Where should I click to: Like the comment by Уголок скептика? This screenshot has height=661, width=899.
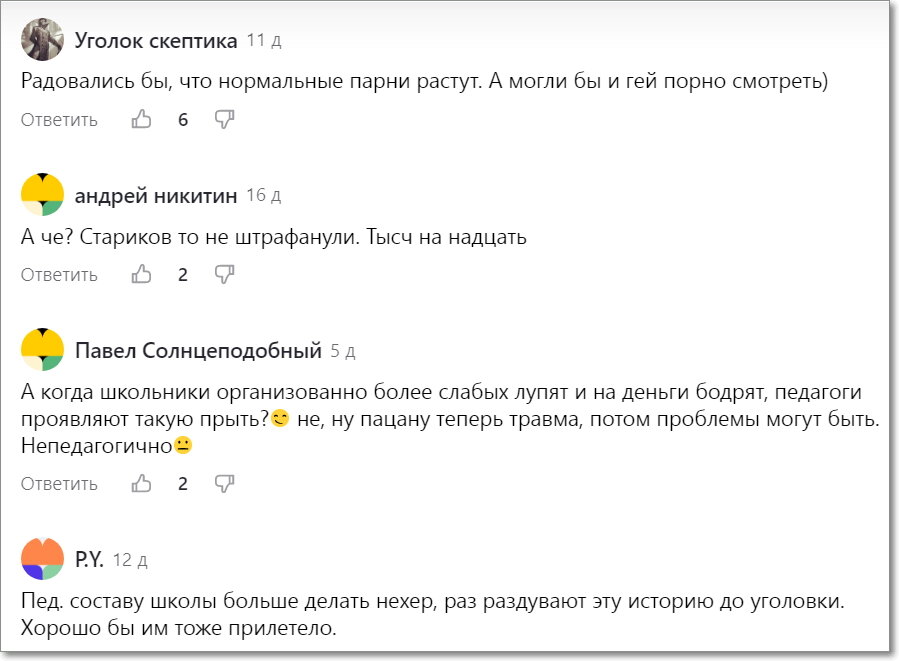click(141, 119)
